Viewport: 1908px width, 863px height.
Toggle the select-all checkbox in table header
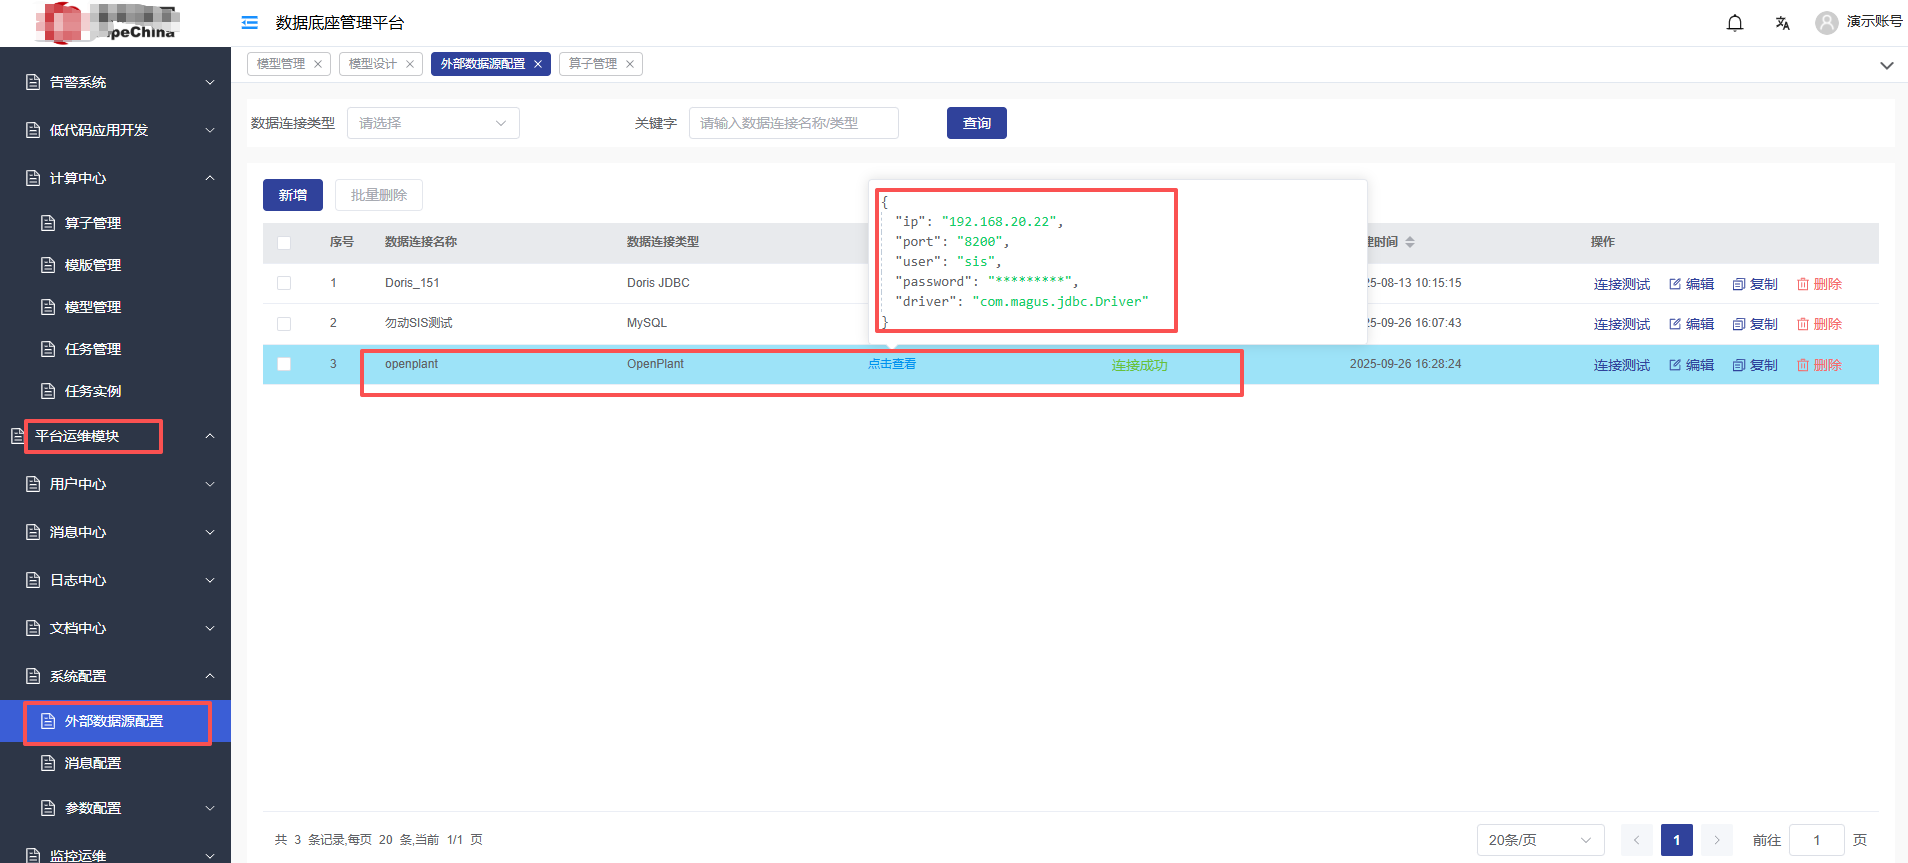(284, 243)
